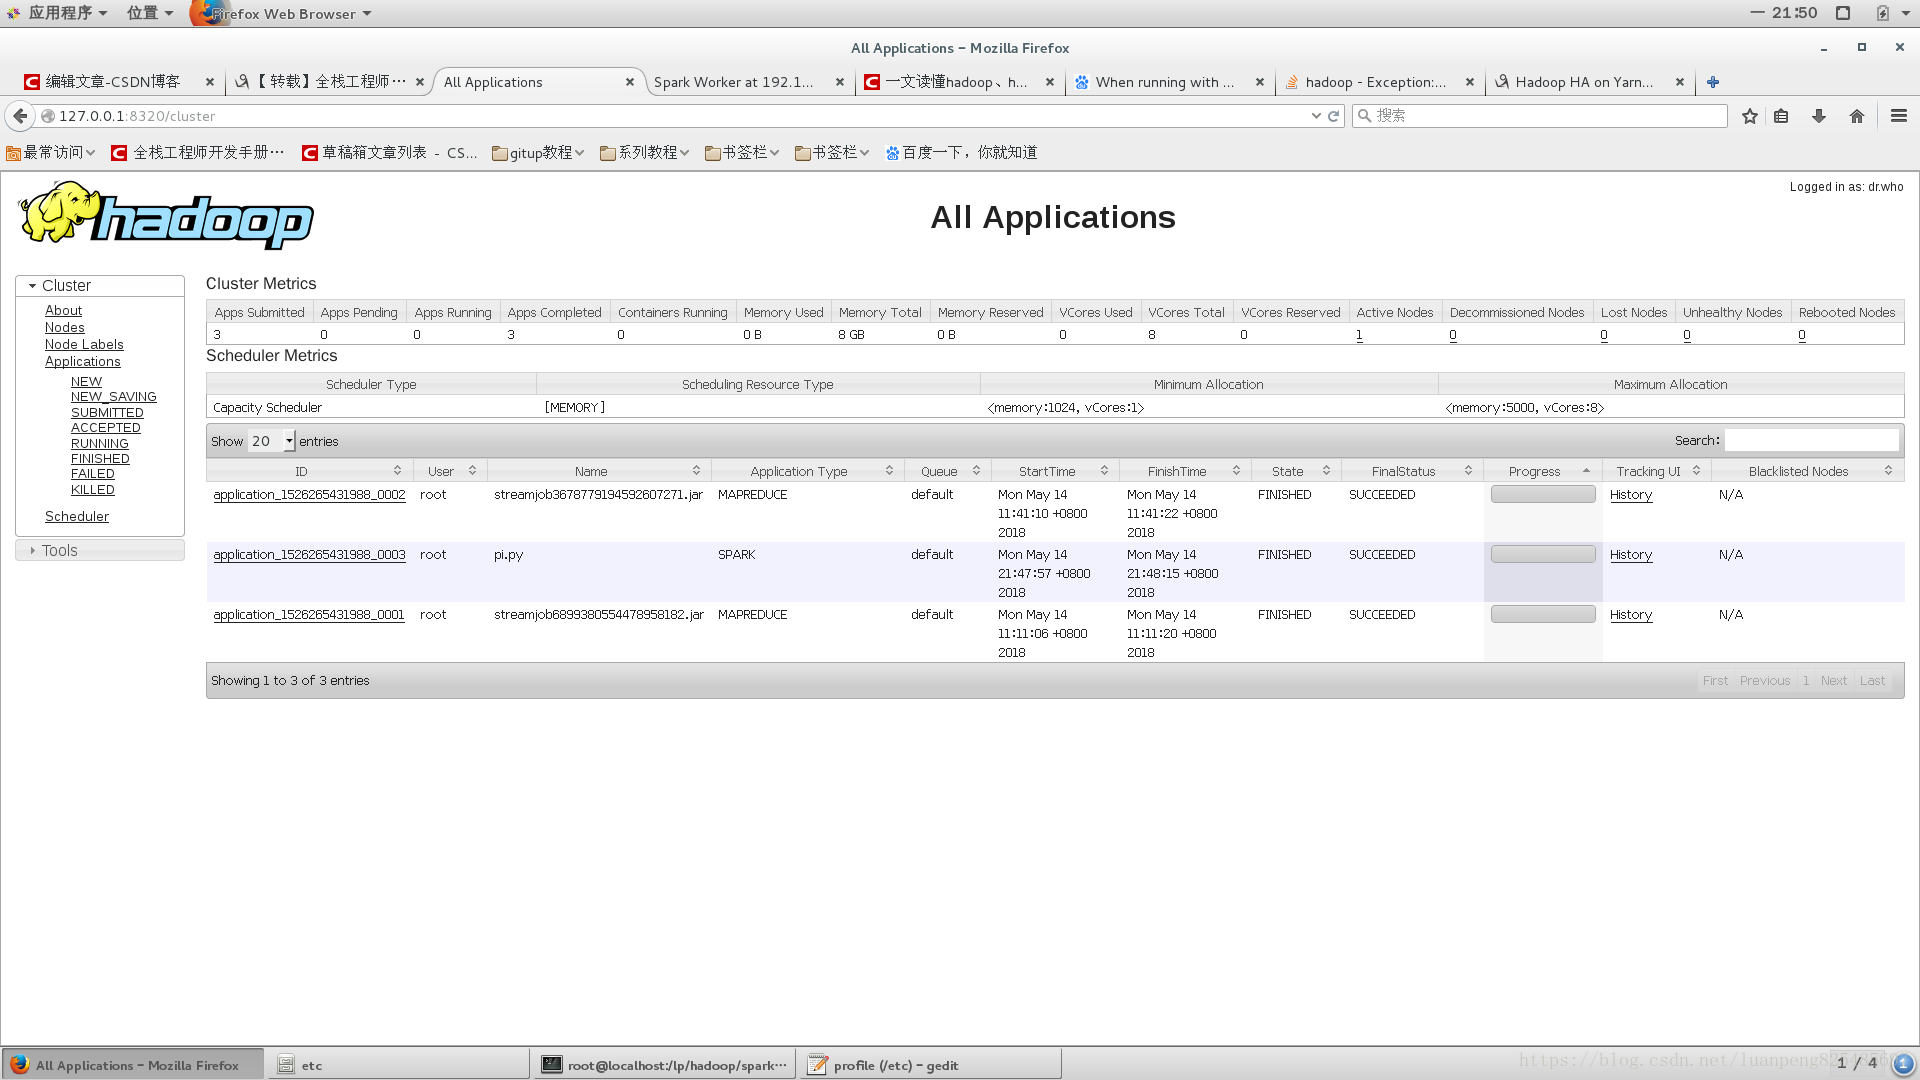Open the Firefox Web Browser app menu

284,13
